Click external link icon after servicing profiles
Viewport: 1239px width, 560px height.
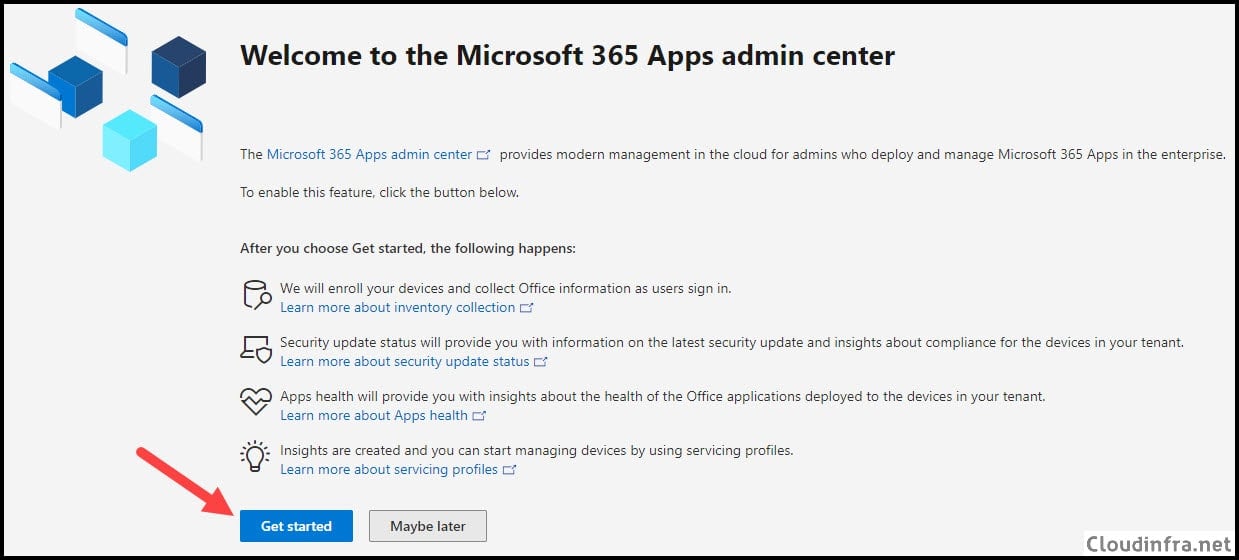click(509, 470)
